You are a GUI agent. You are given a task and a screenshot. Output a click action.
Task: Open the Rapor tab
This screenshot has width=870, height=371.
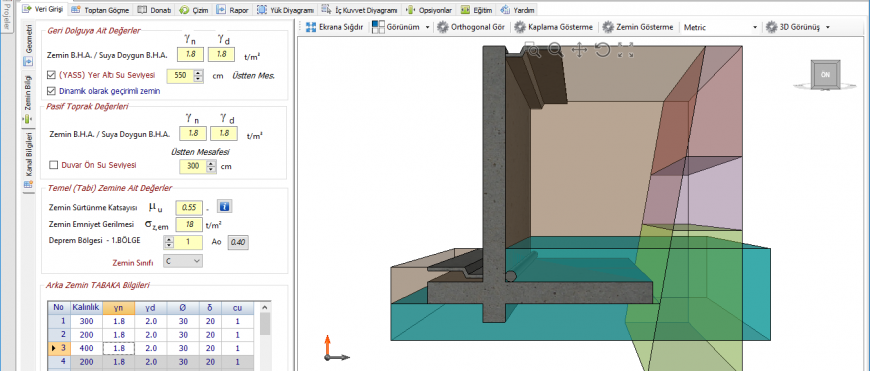click(232, 9)
